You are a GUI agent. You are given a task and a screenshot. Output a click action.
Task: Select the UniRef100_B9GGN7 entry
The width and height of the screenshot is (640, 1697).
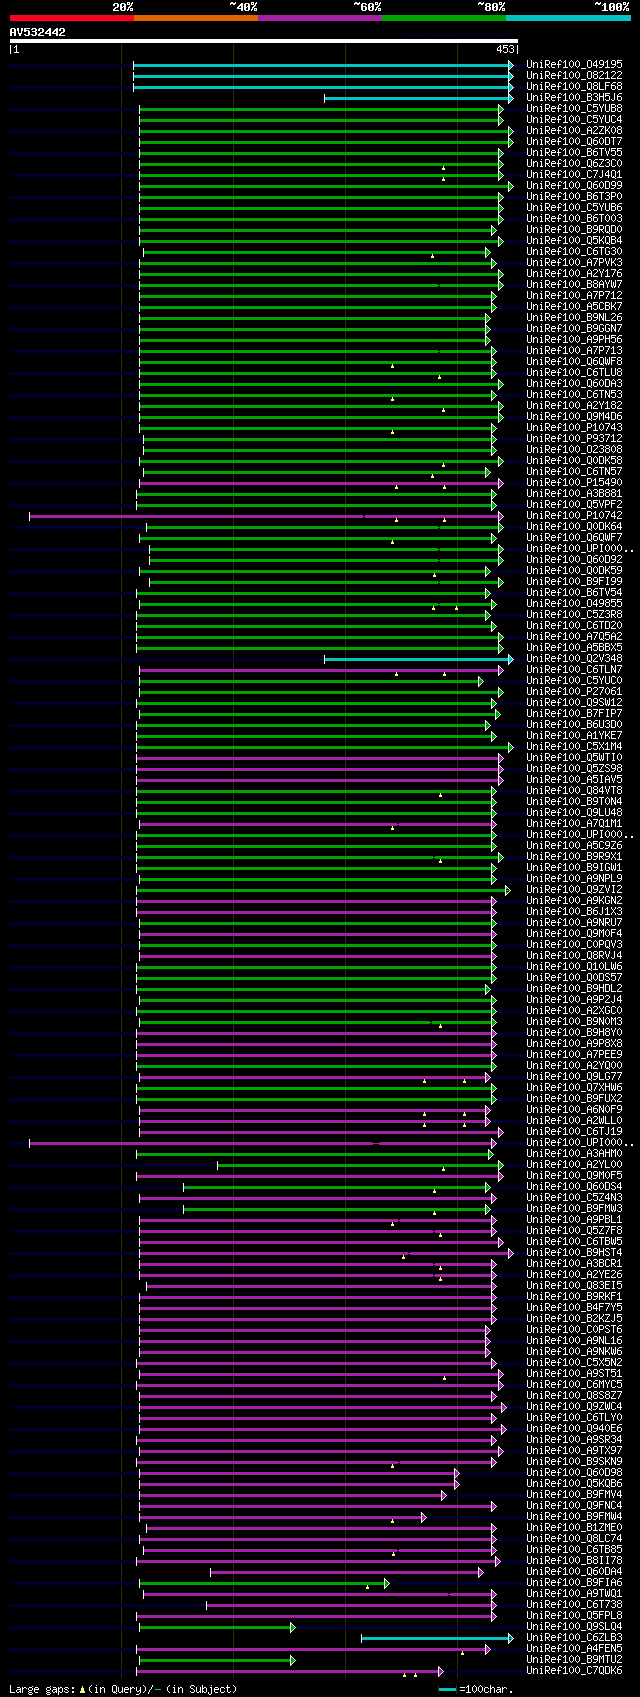pyautogui.click(x=574, y=329)
